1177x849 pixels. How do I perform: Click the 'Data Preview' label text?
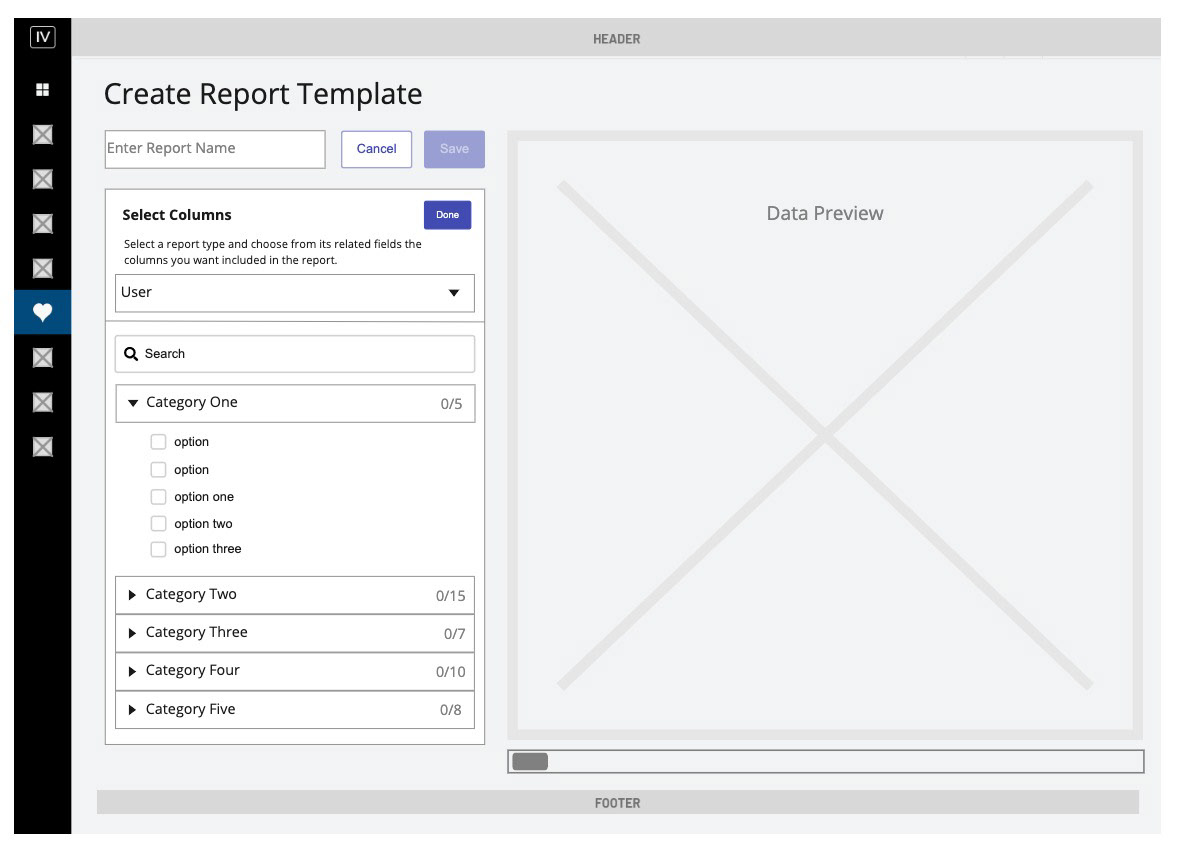point(825,213)
